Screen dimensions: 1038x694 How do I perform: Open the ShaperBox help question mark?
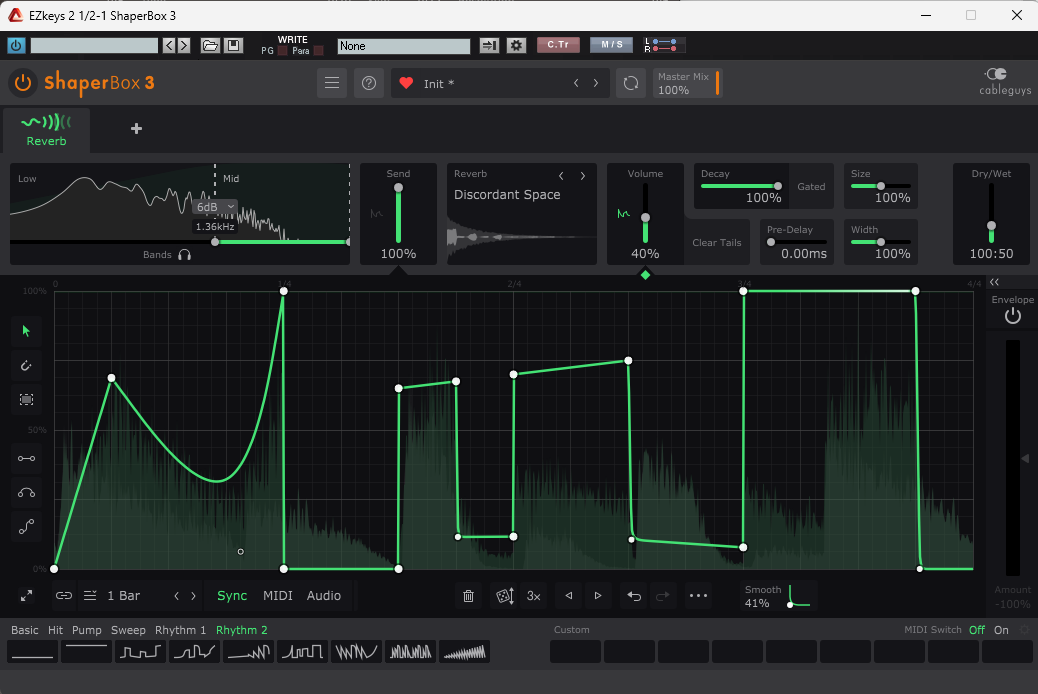pos(369,83)
